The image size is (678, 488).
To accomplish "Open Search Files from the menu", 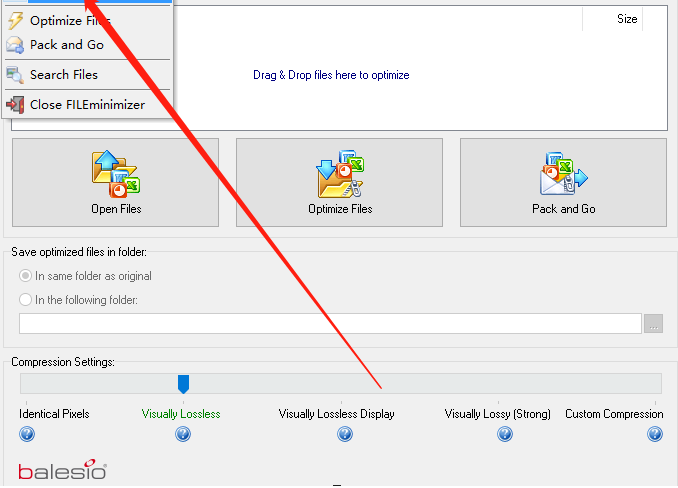I will [87, 75].
